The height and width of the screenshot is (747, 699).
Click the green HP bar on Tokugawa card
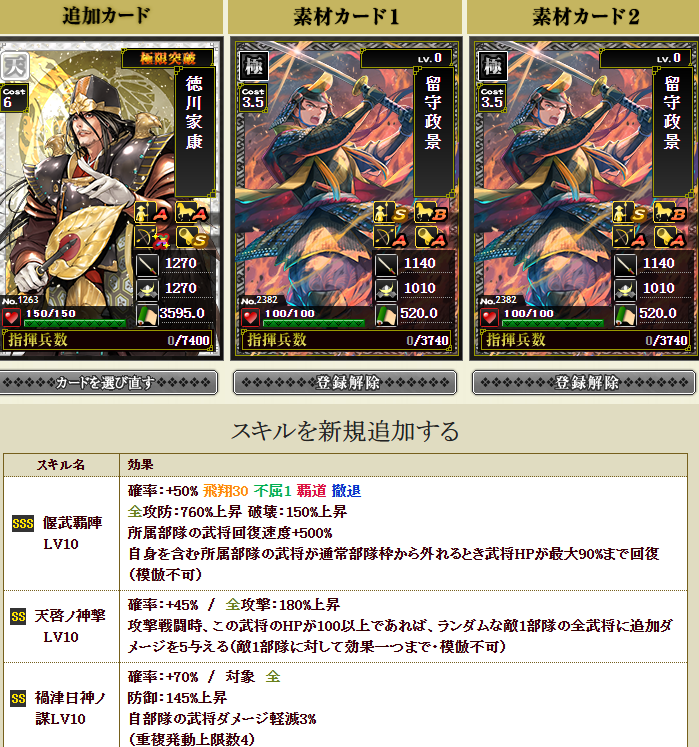tap(75, 323)
